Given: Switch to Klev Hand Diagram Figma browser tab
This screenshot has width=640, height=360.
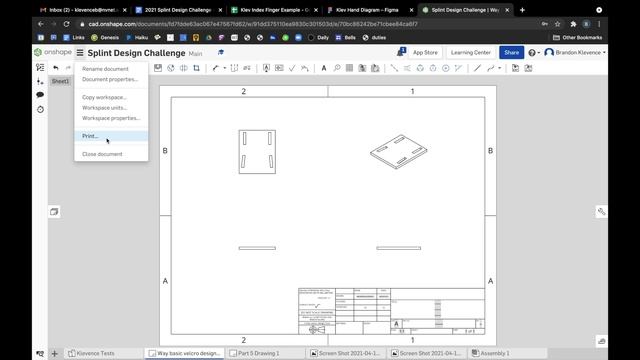Looking at the screenshot, I should pyautogui.click(x=367, y=10).
